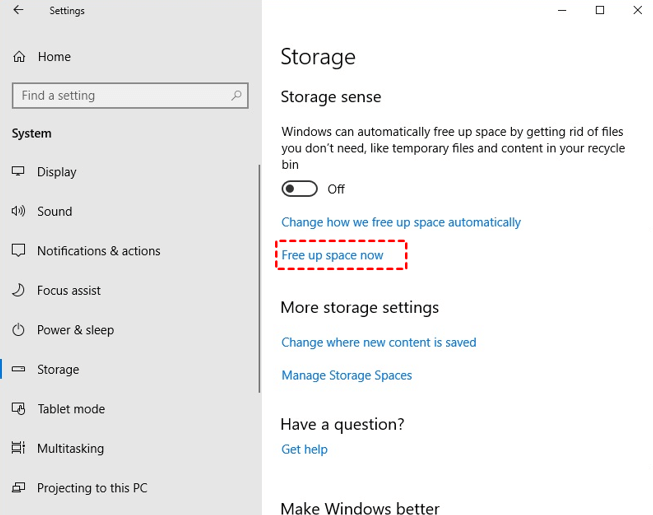Click the Notifications & actions icon
Image resolution: width=653 pixels, height=515 pixels.
point(18,251)
